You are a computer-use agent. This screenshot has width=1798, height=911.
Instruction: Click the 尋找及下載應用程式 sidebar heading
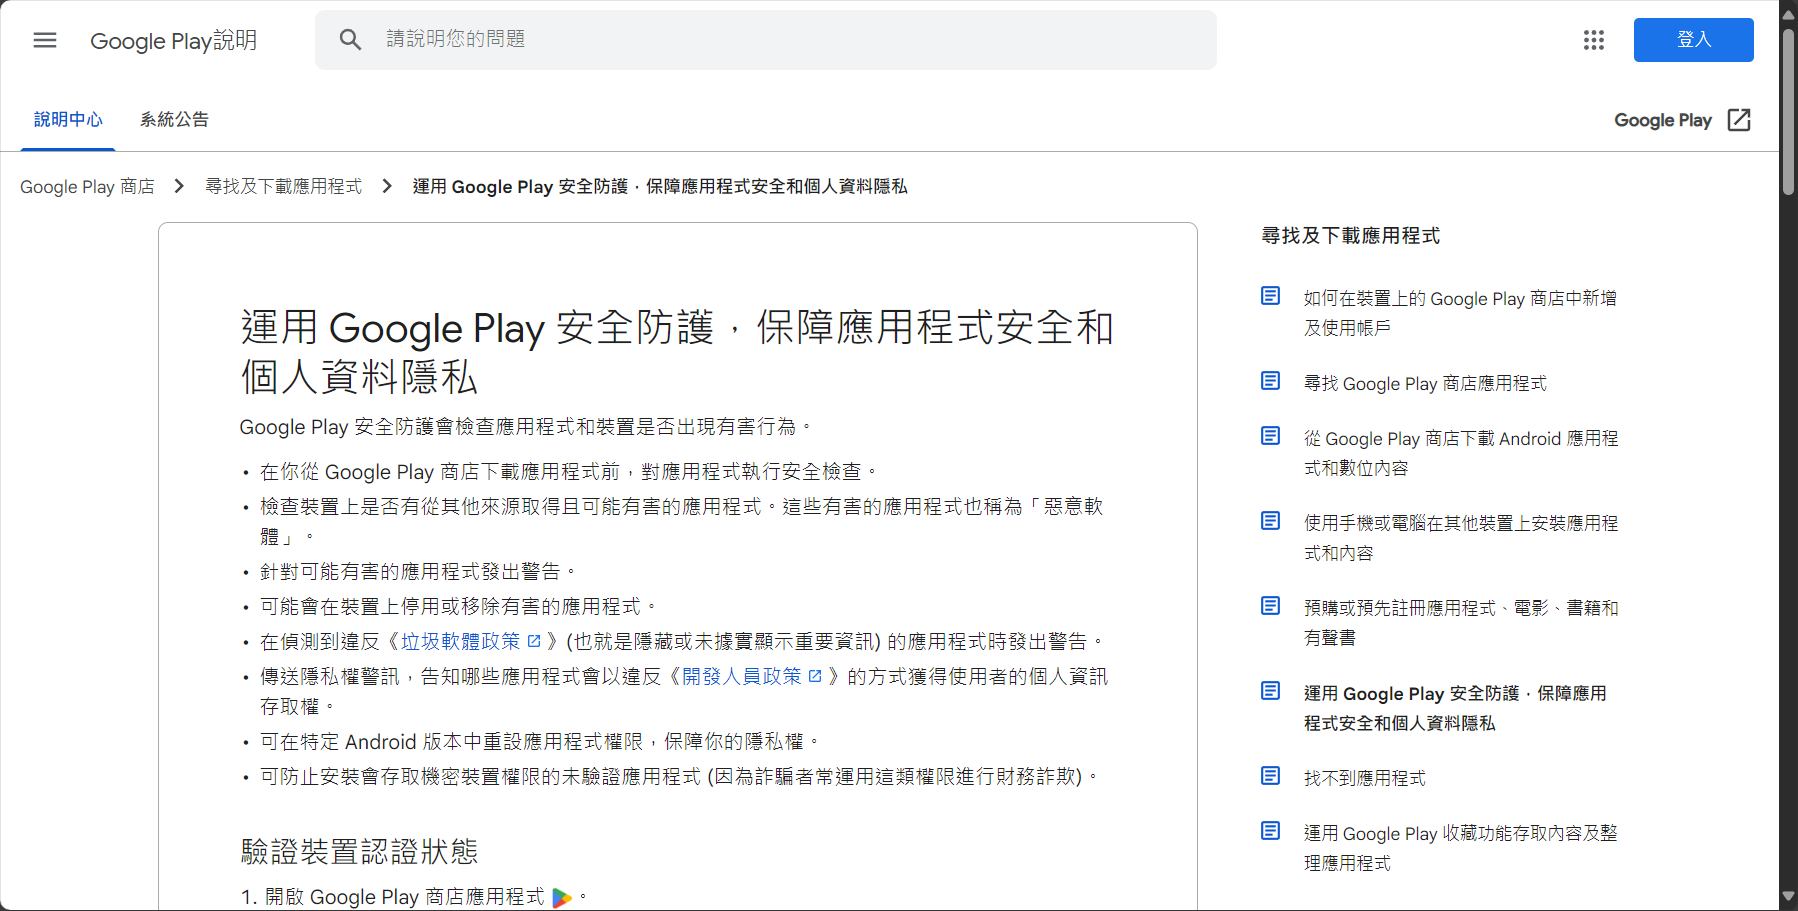coord(1350,236)
